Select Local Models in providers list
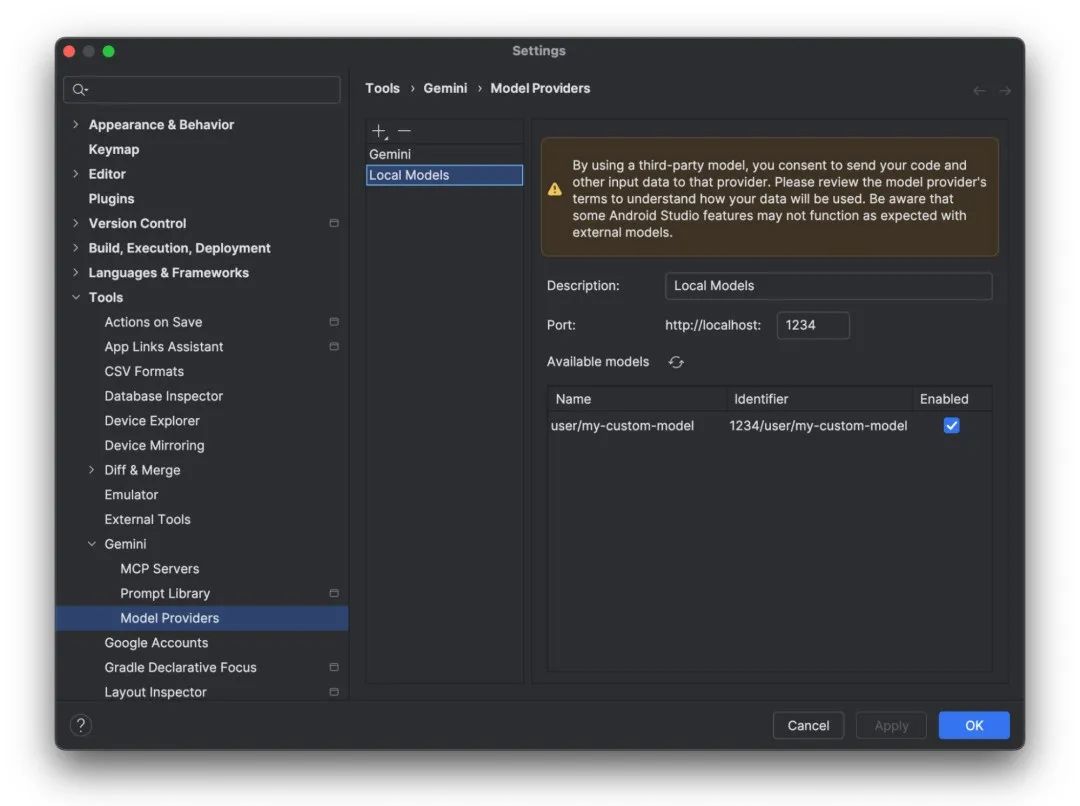 [444, 175]
